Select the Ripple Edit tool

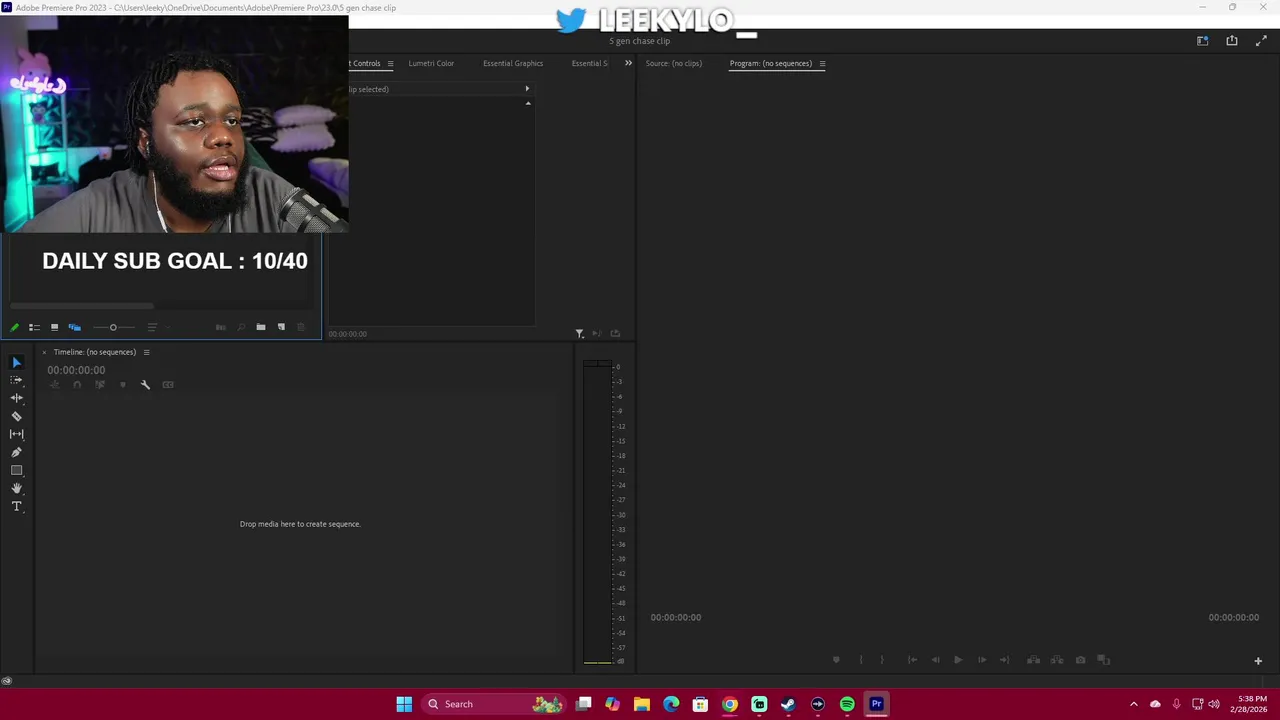pyautogui.click(x=16, y=398)
